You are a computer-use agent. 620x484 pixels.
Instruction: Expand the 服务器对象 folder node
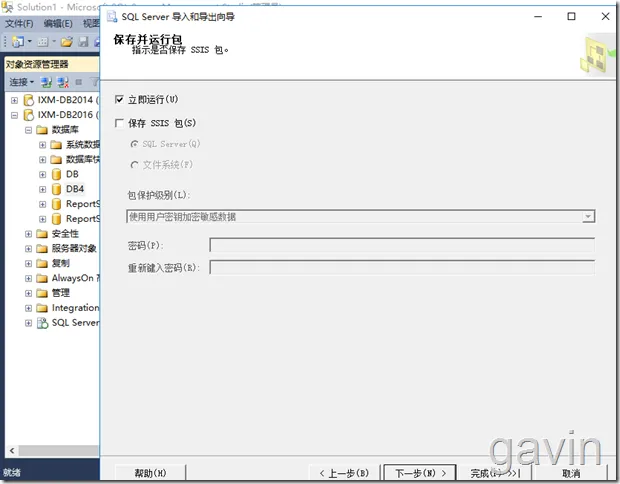point(28,249)
